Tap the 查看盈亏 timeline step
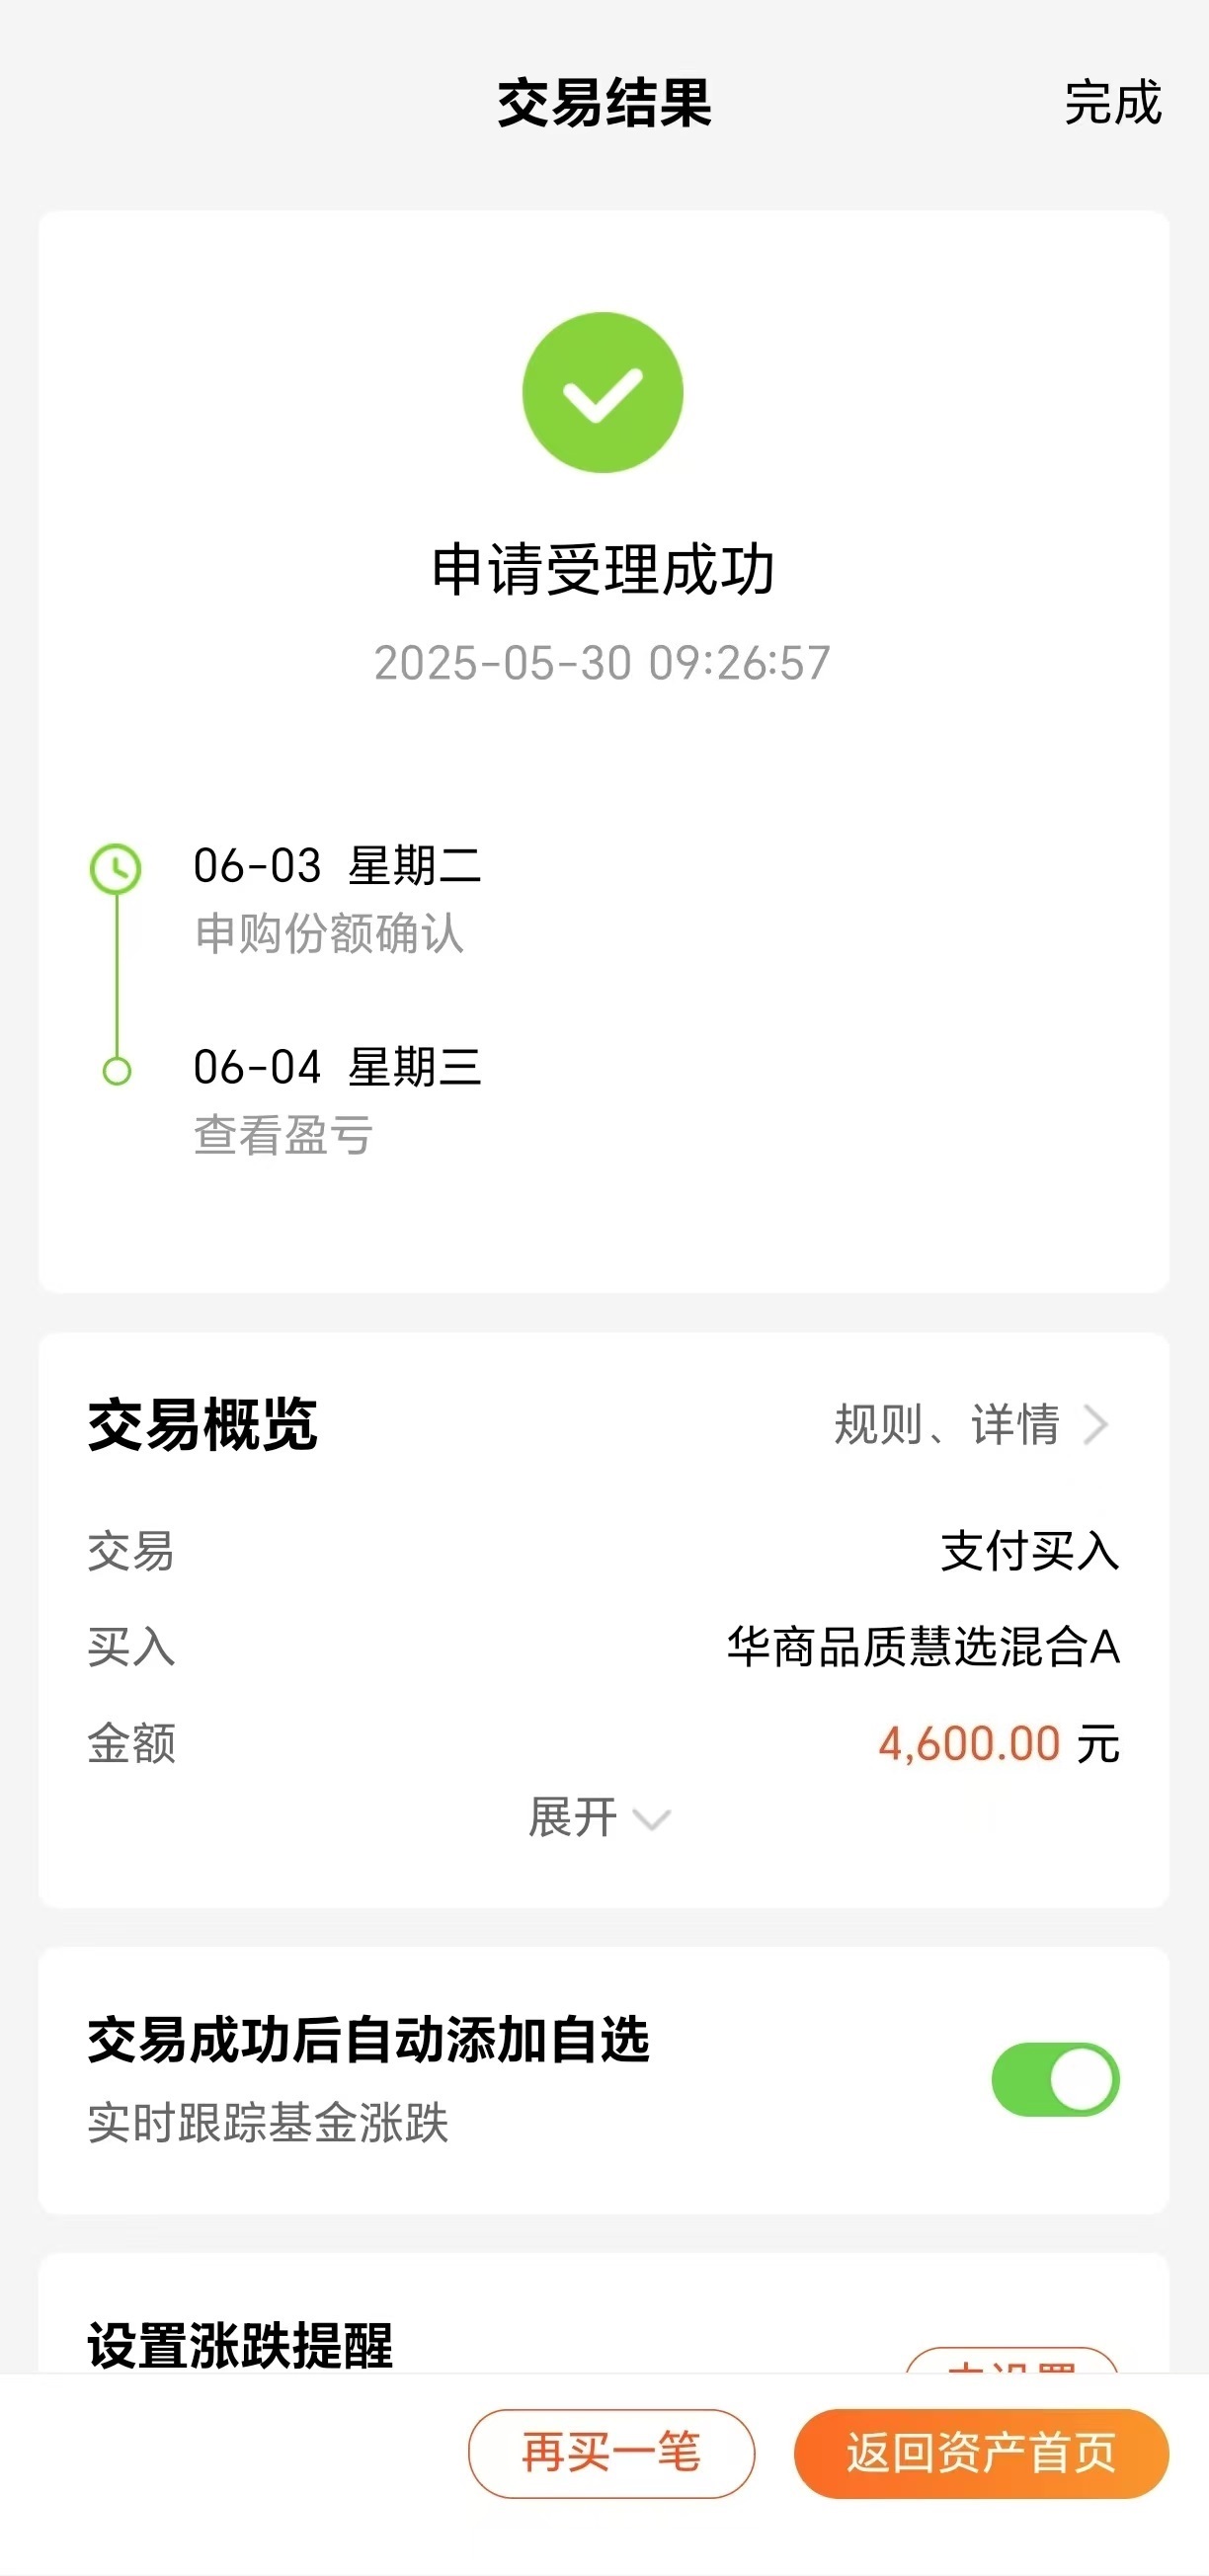Image resolution: width=1209 pixels, height=2576 pixels. click(283, 1135)
